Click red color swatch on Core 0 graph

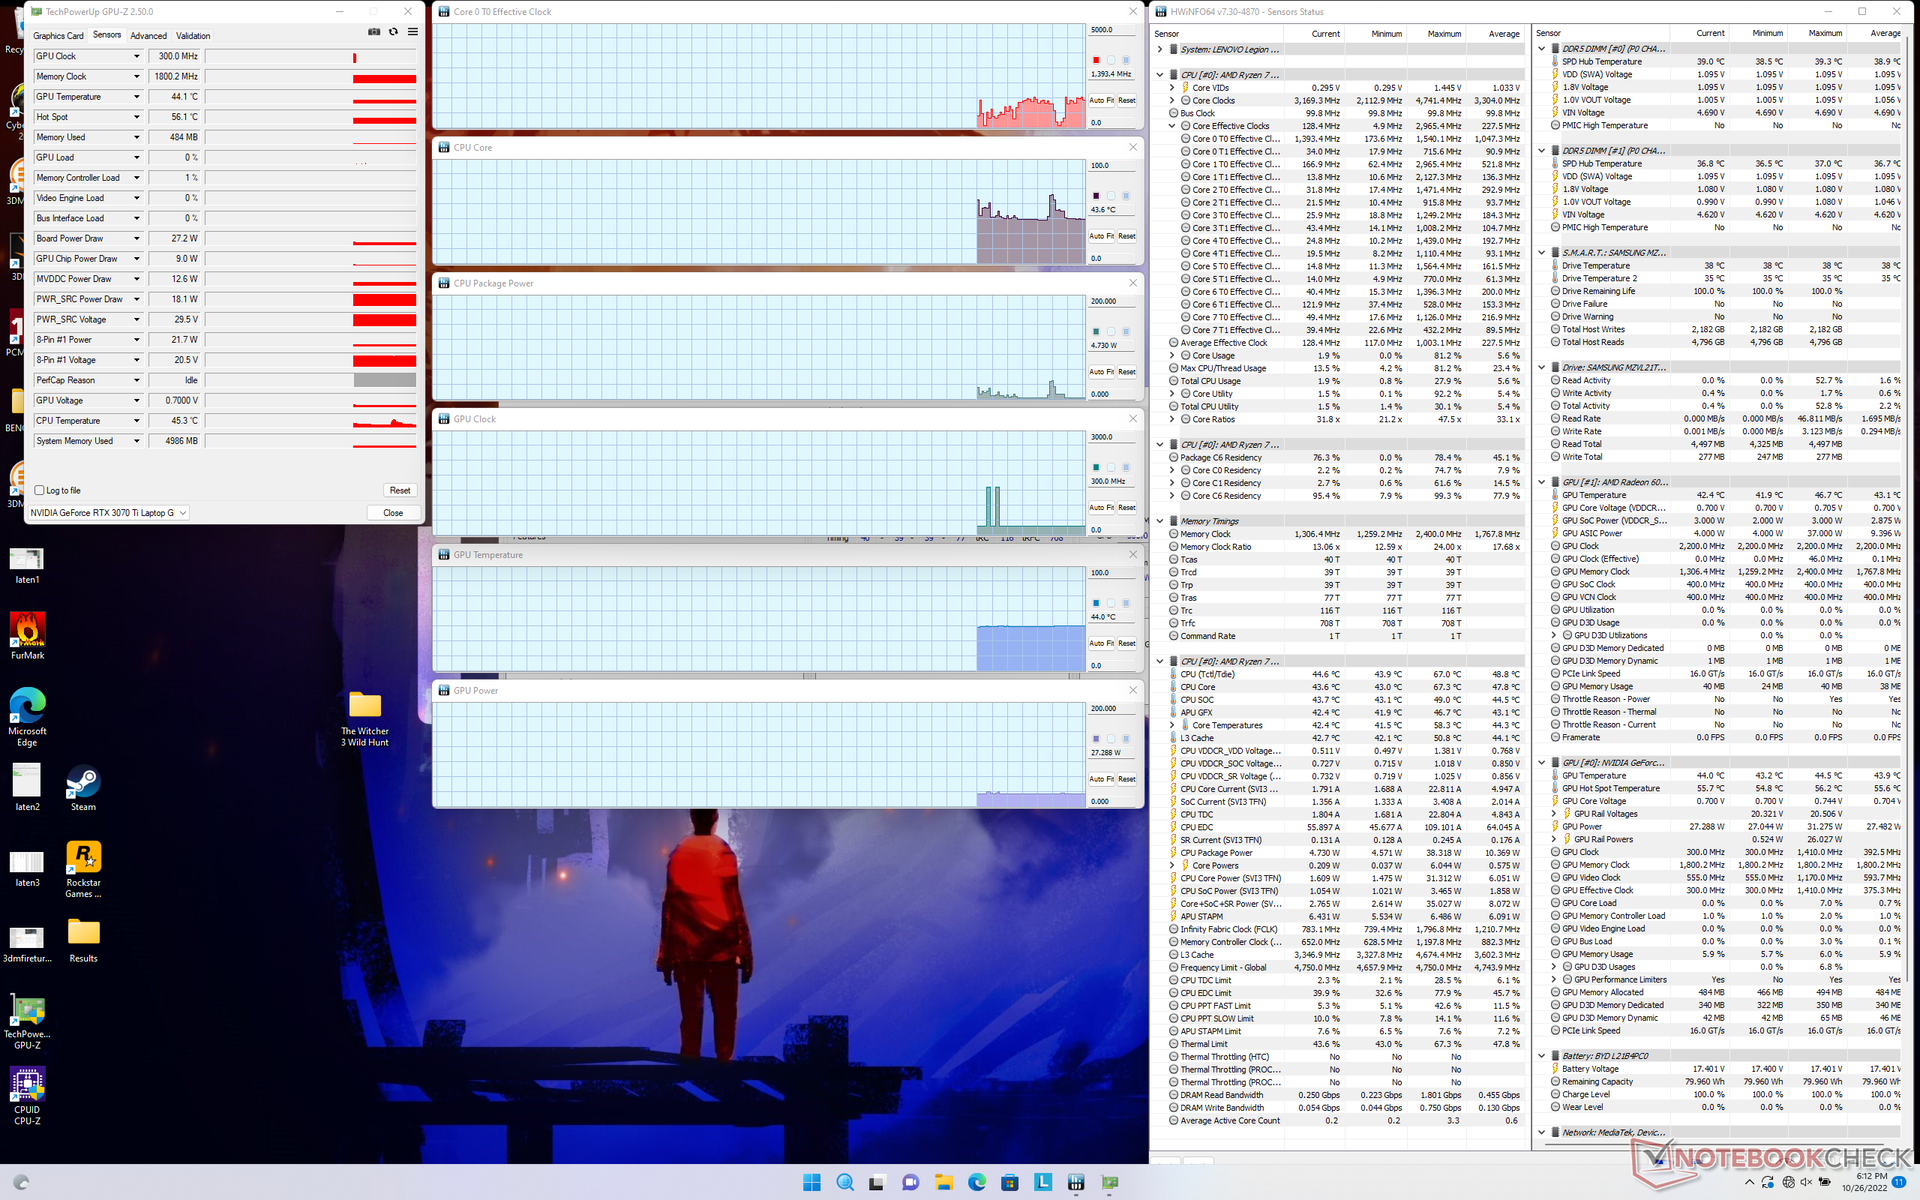[1096, 60]
